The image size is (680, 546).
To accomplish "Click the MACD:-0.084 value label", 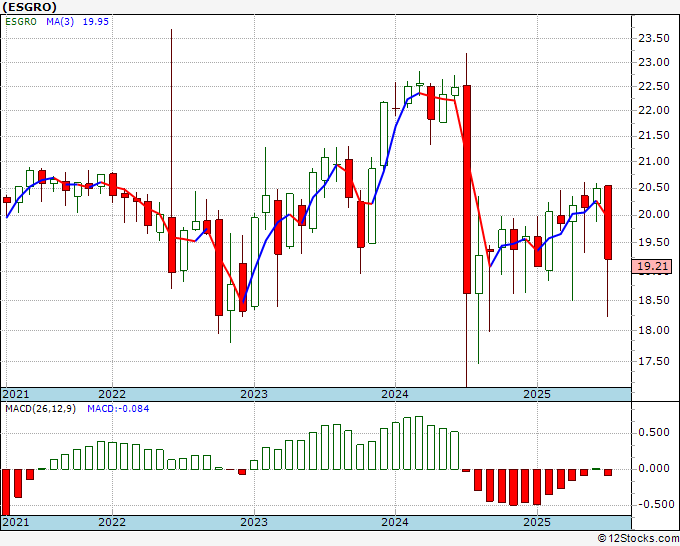I will point(118,409).
